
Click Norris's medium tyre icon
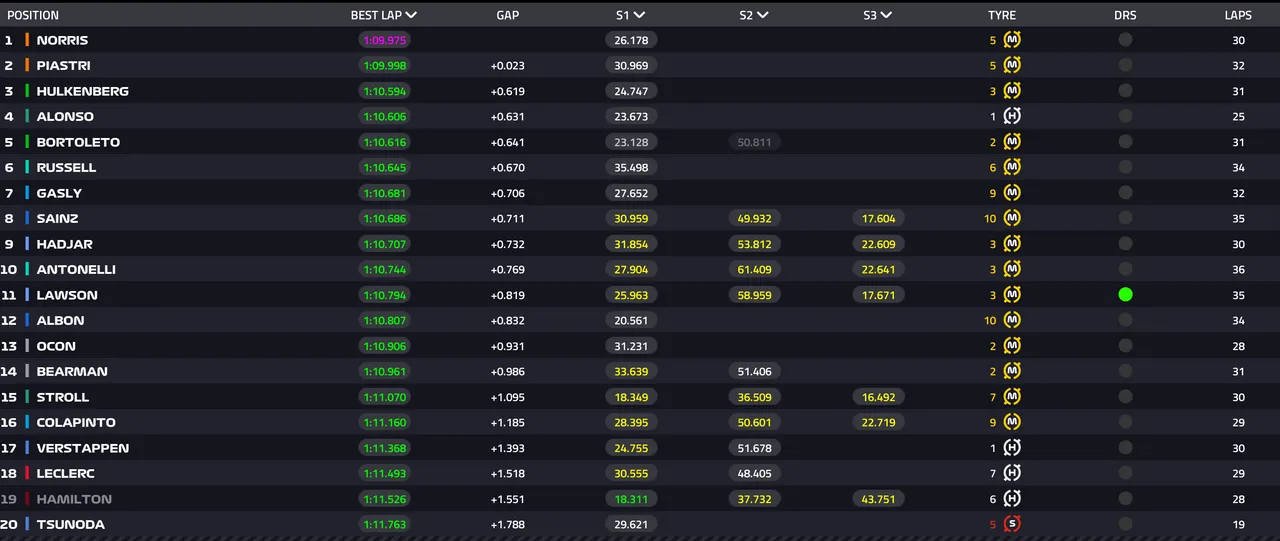pos(1012,40)
